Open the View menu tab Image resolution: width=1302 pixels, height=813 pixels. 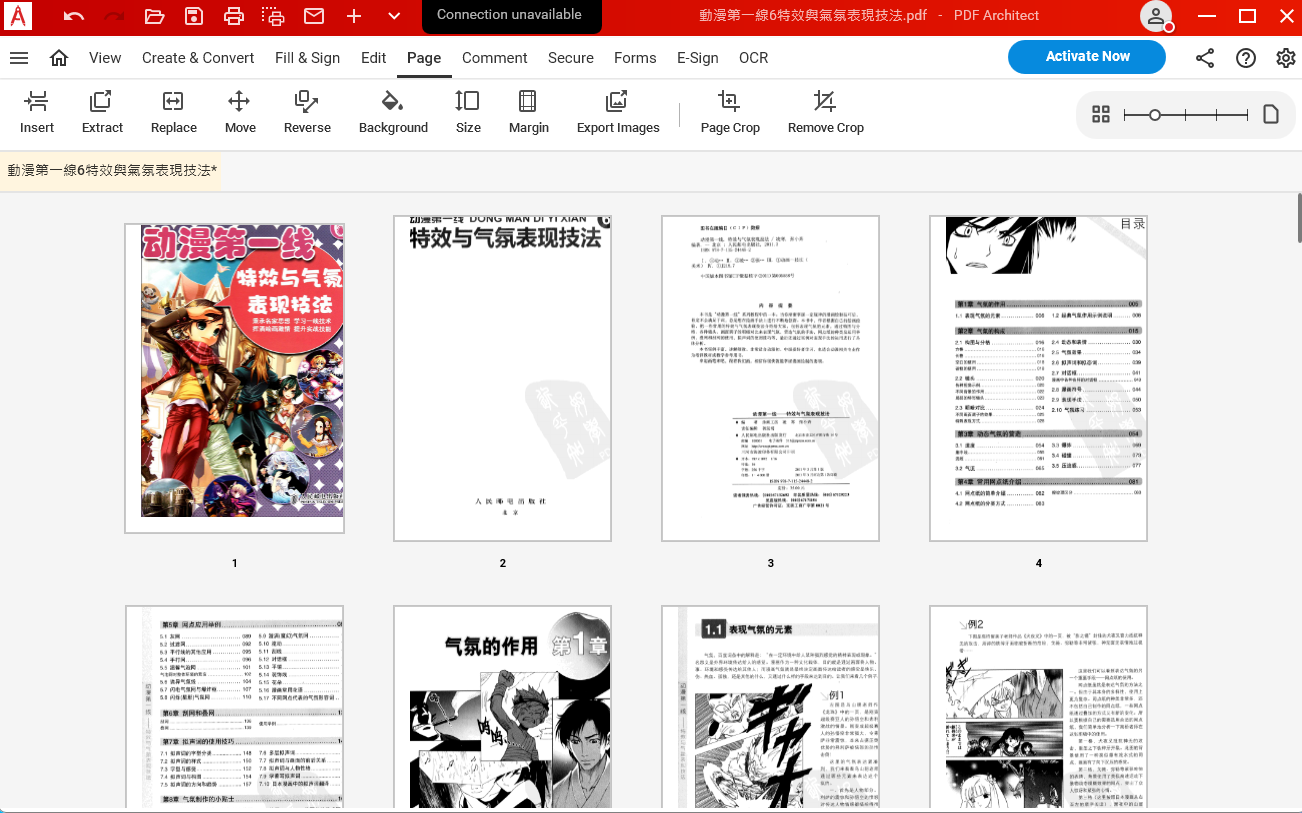click(105, 58)
